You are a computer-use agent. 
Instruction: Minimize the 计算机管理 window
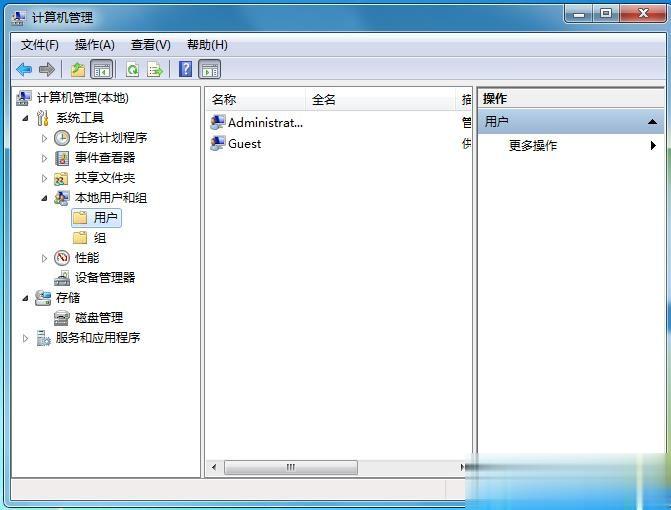(x=579, y=14)
